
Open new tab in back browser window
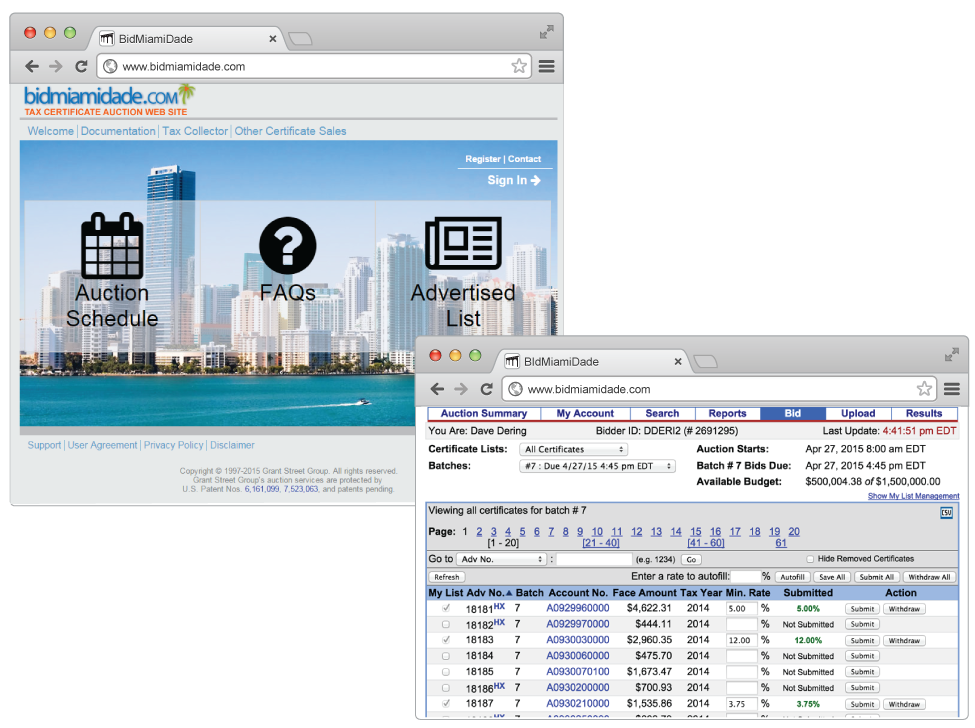(x=300, y=39)
